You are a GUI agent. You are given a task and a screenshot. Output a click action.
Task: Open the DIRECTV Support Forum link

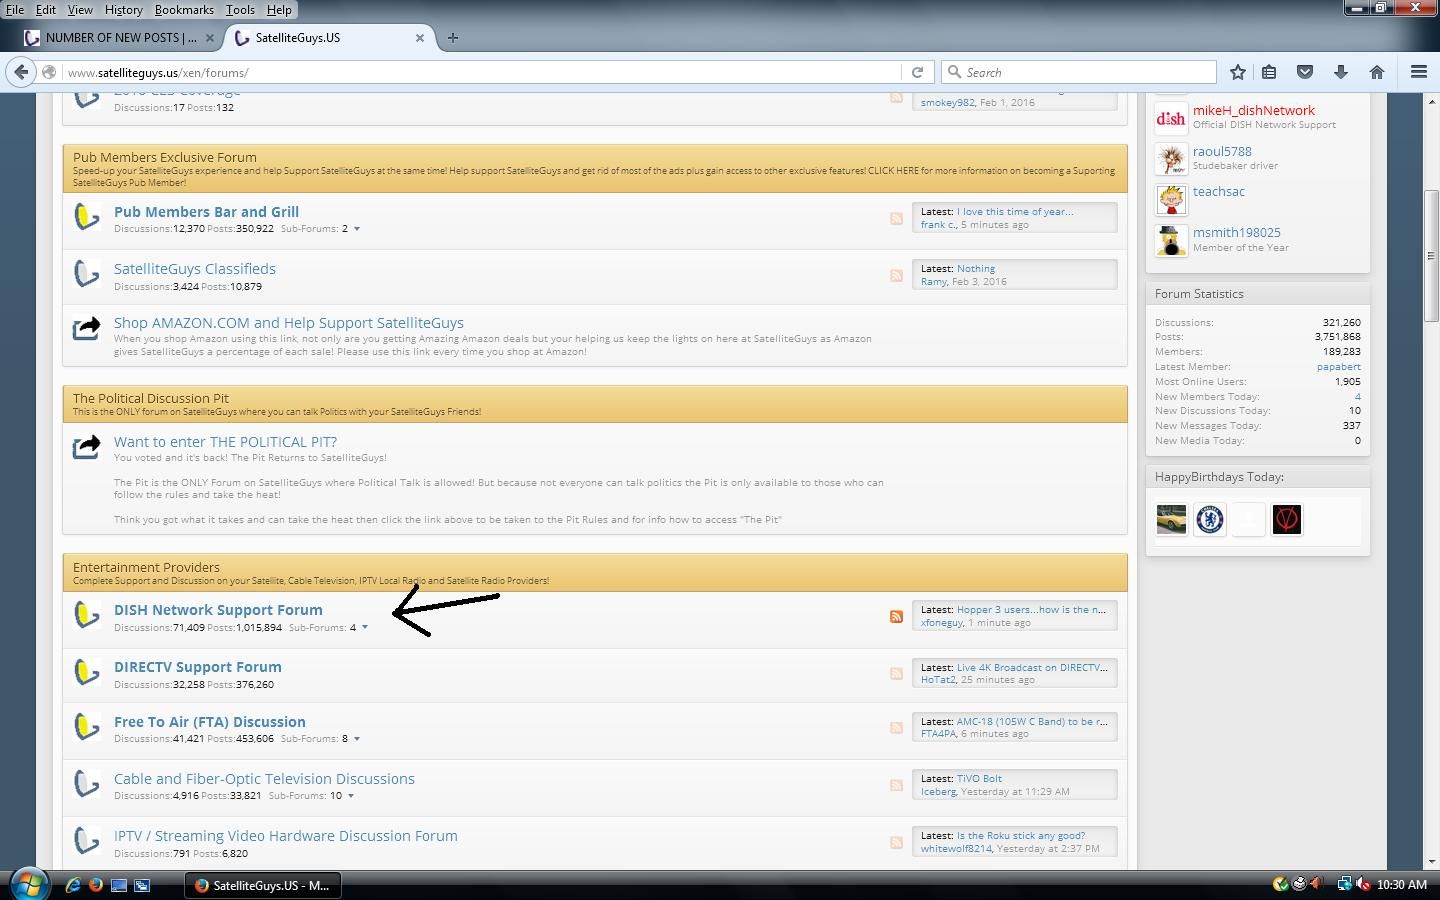click(198, 667)
